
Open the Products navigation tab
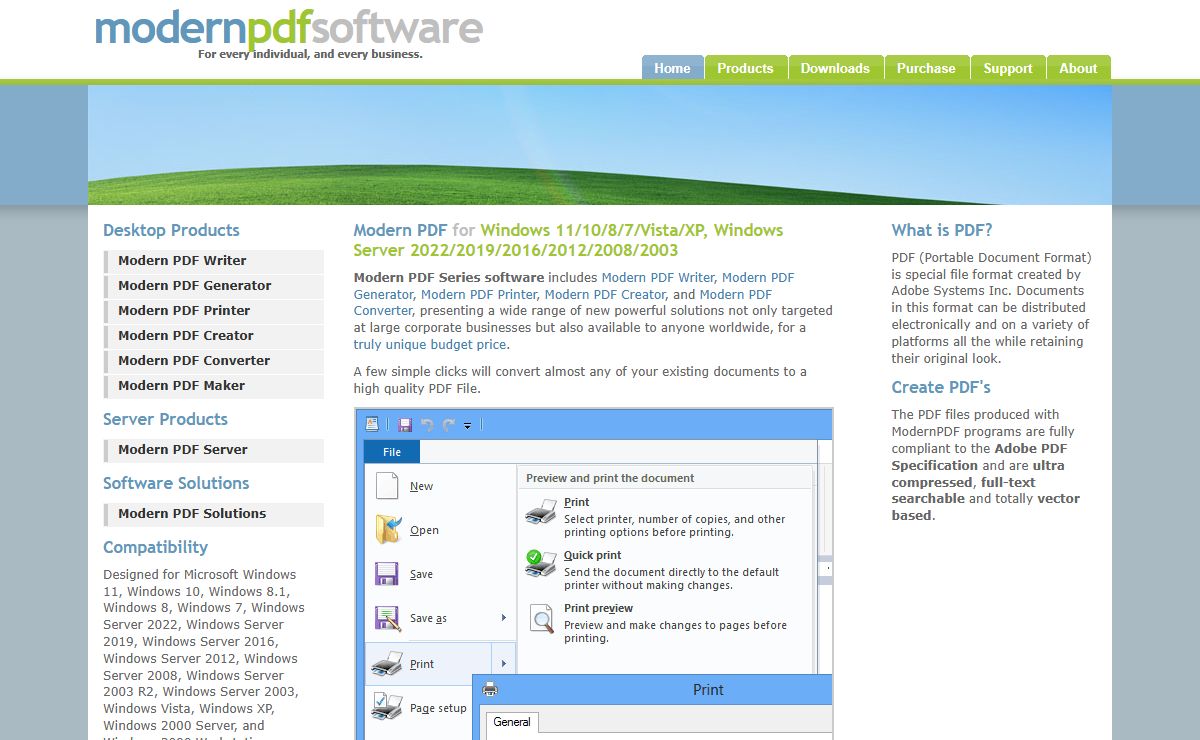click(x=745, y=68)
